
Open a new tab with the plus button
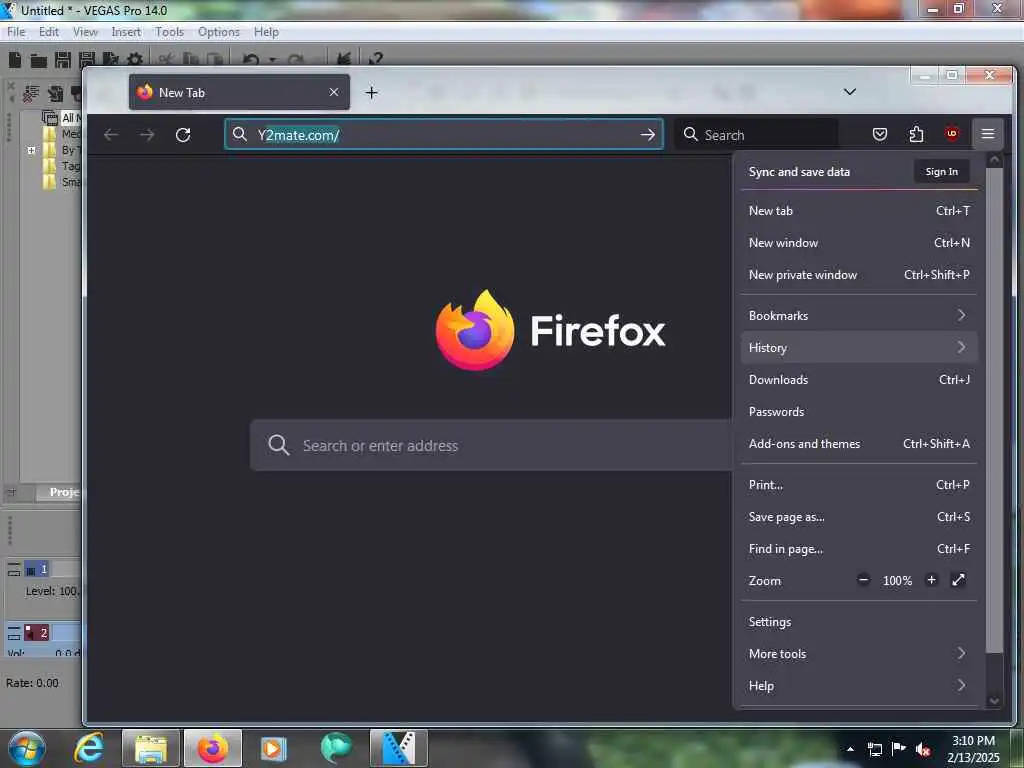pyautogui.click(x=372, y=93)
